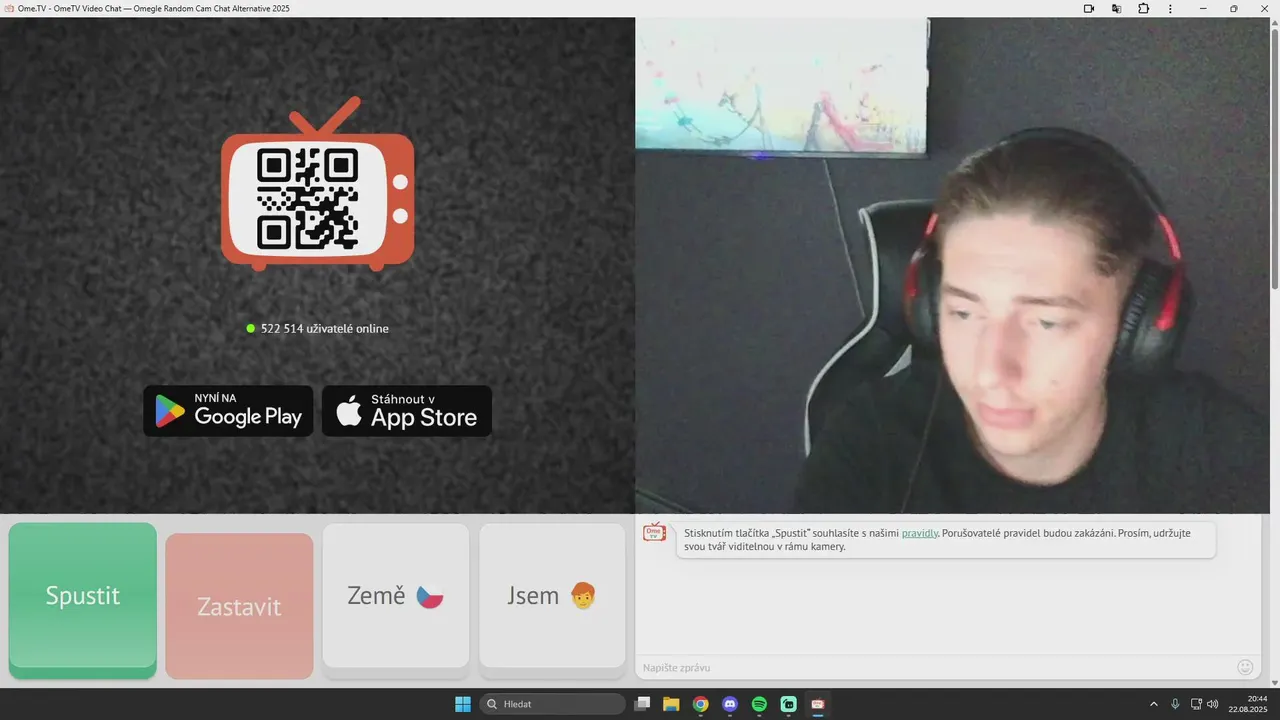1280x720 pixels.
Task: Click the red Zastavit stop button
Action: pyautogui.click(x=239, y=606)
